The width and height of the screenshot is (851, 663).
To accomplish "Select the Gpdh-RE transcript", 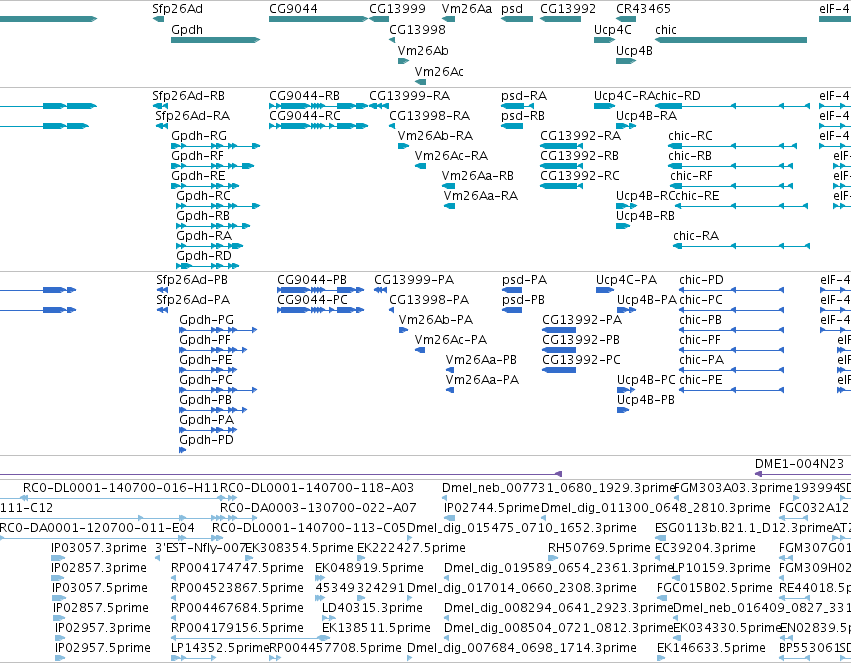I will coord(204,186).
